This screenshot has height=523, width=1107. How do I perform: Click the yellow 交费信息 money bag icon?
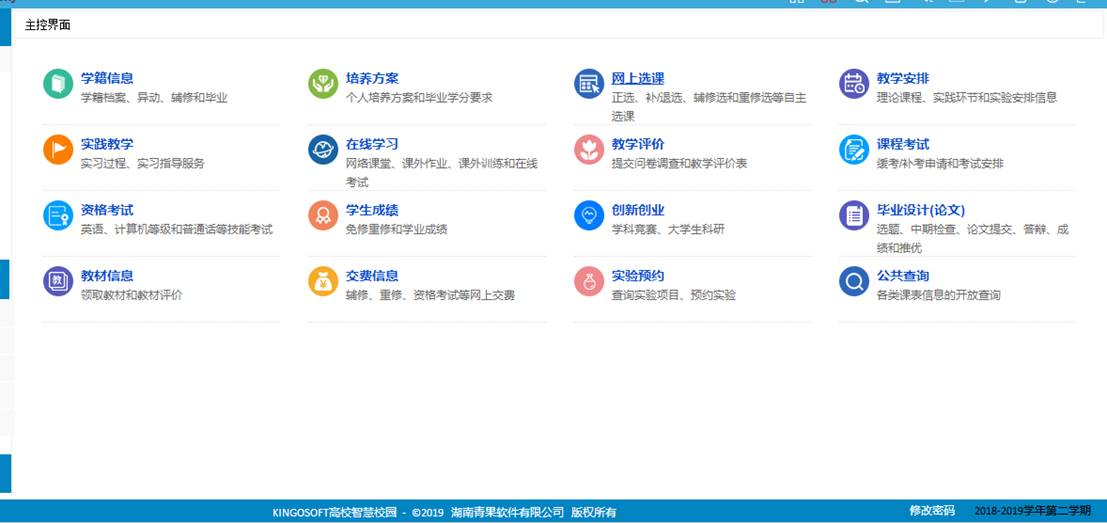323,281
